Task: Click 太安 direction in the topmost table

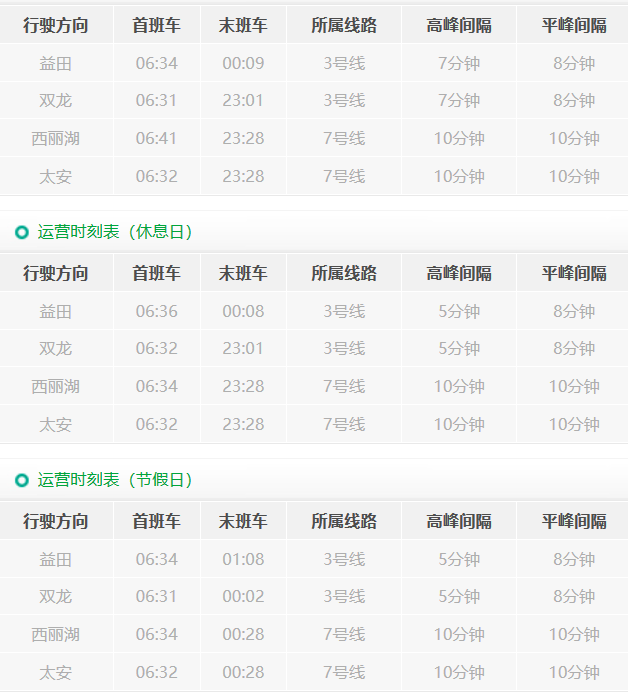Action: pyautogui.click(x=56, y=177)
